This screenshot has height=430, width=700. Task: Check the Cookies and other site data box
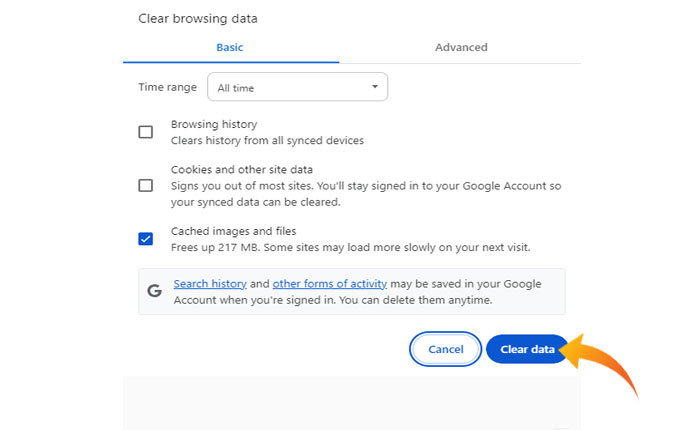(146, 185)
